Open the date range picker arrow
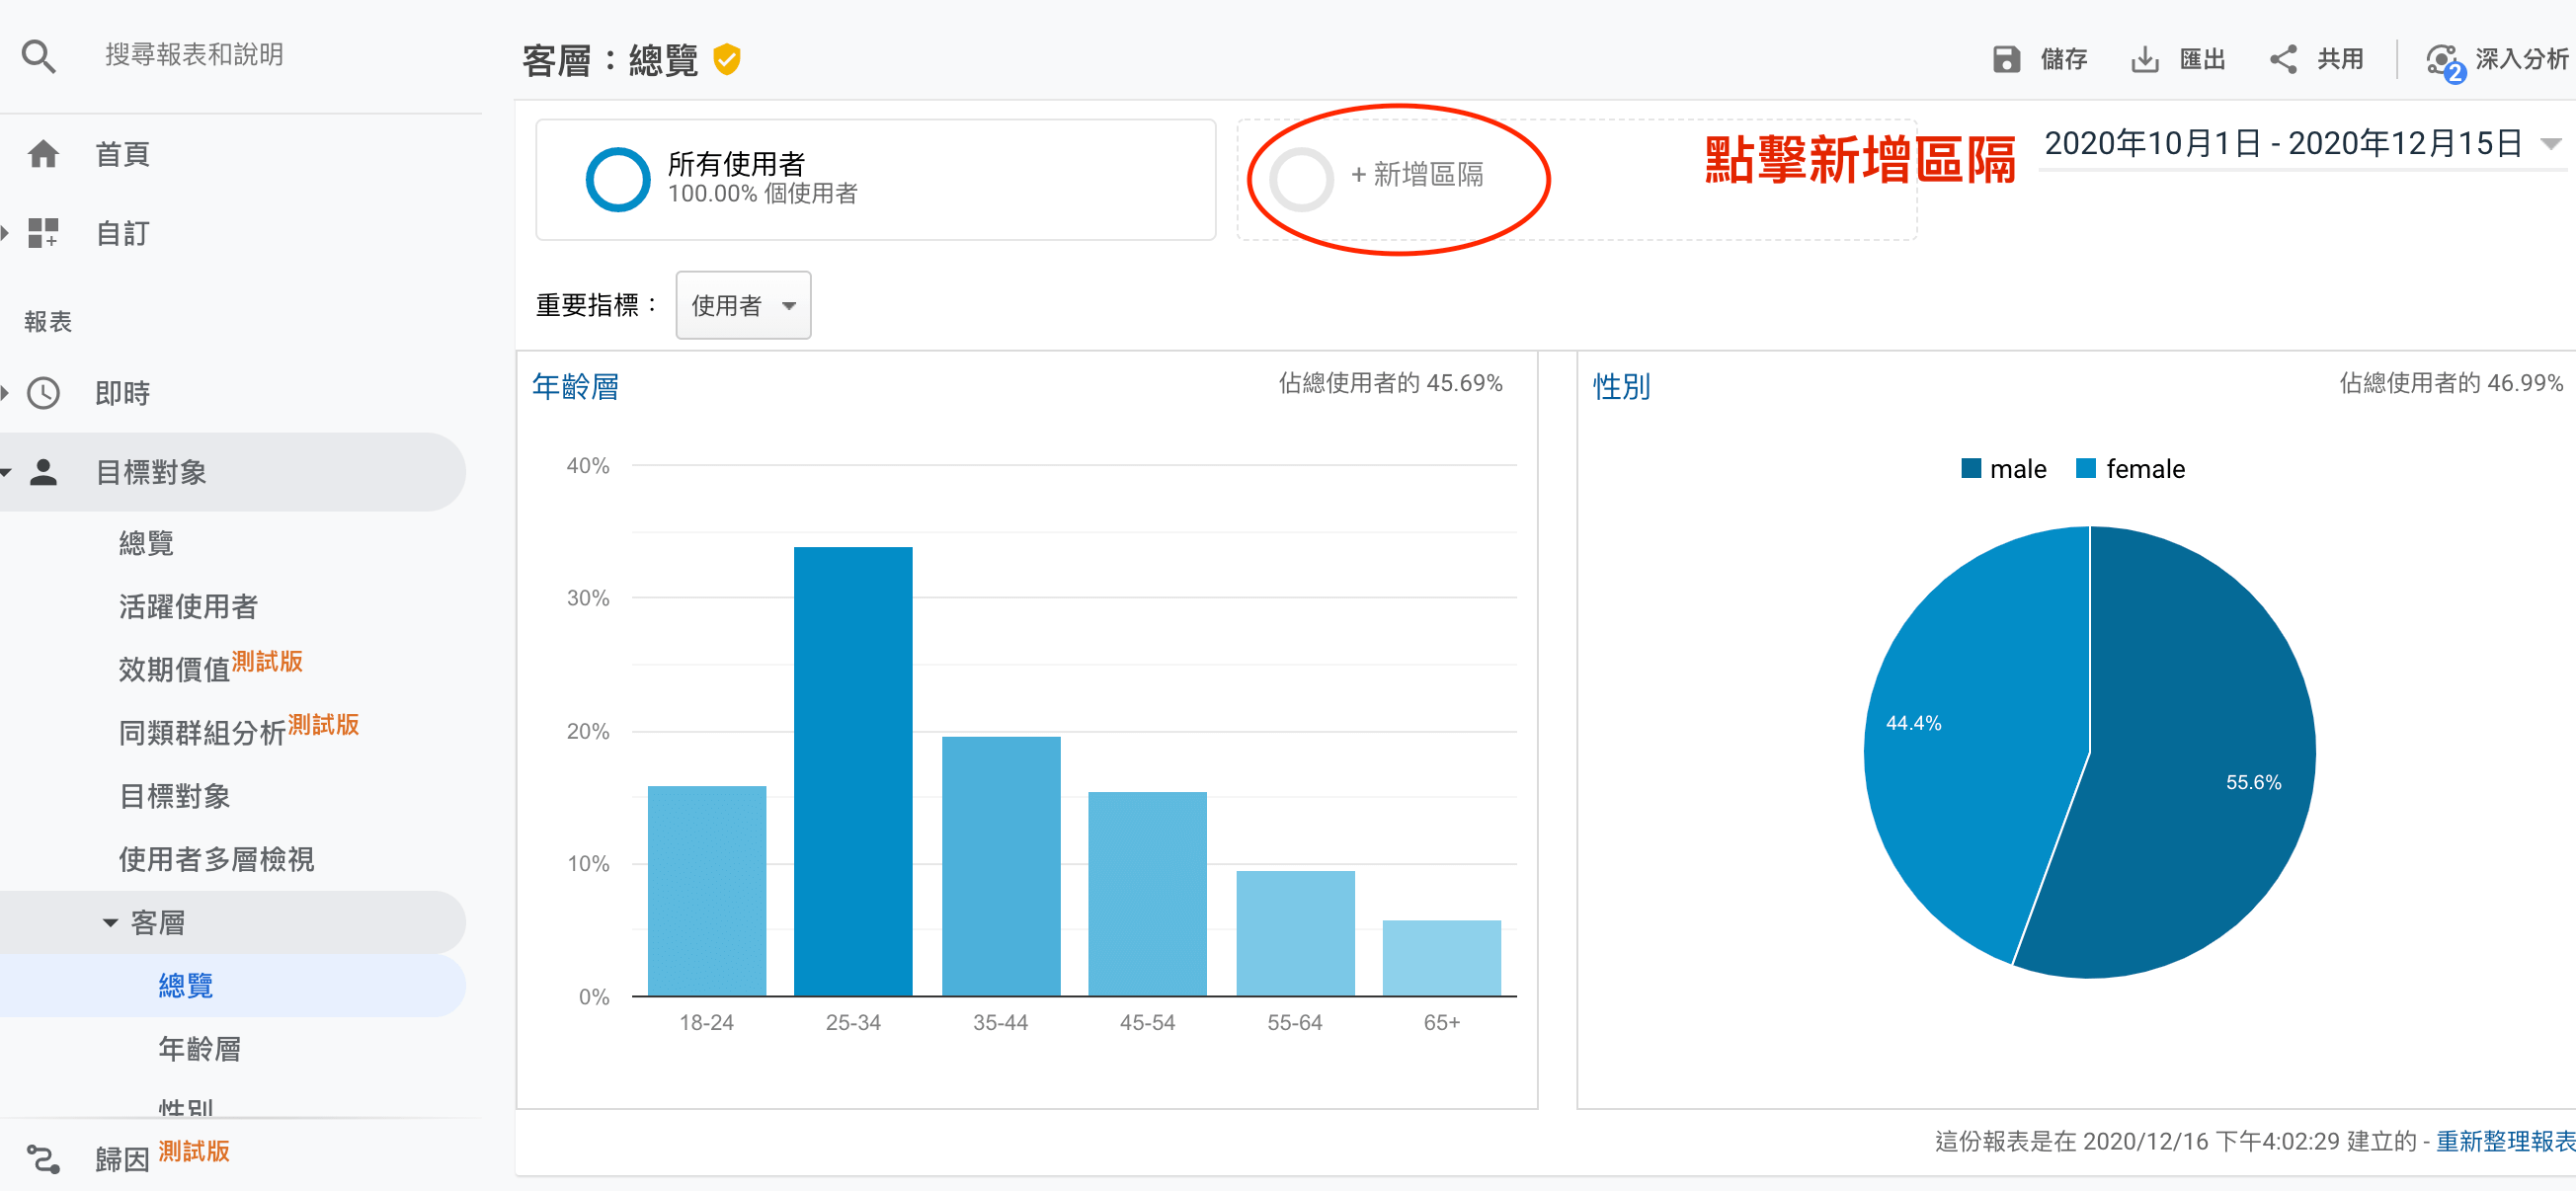Viewport: 2576px width, 1191px height. click(x=2551, y=144)
